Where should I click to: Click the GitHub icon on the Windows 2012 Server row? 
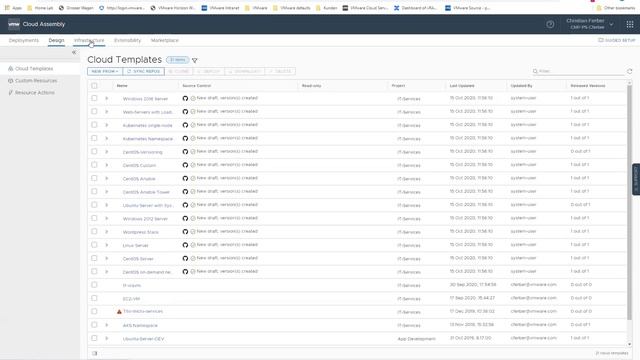click(185, 218)
